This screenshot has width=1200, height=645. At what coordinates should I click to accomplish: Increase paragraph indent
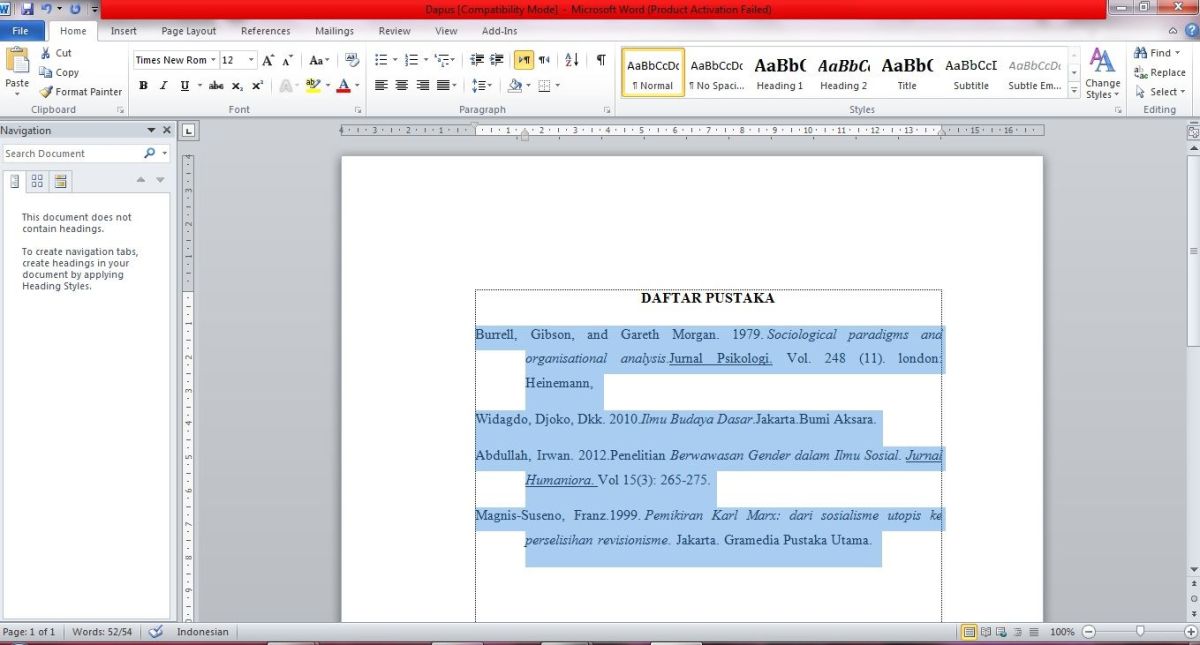click(496, 60)
